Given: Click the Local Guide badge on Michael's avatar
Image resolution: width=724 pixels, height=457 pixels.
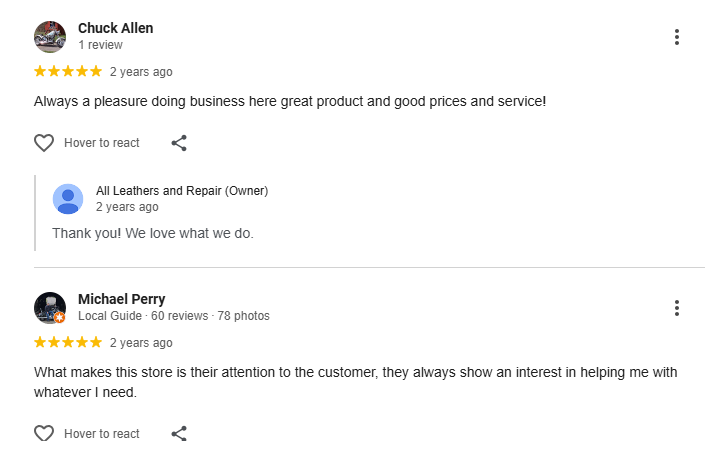Looking at the screenshot, I should tap(60, 317).
